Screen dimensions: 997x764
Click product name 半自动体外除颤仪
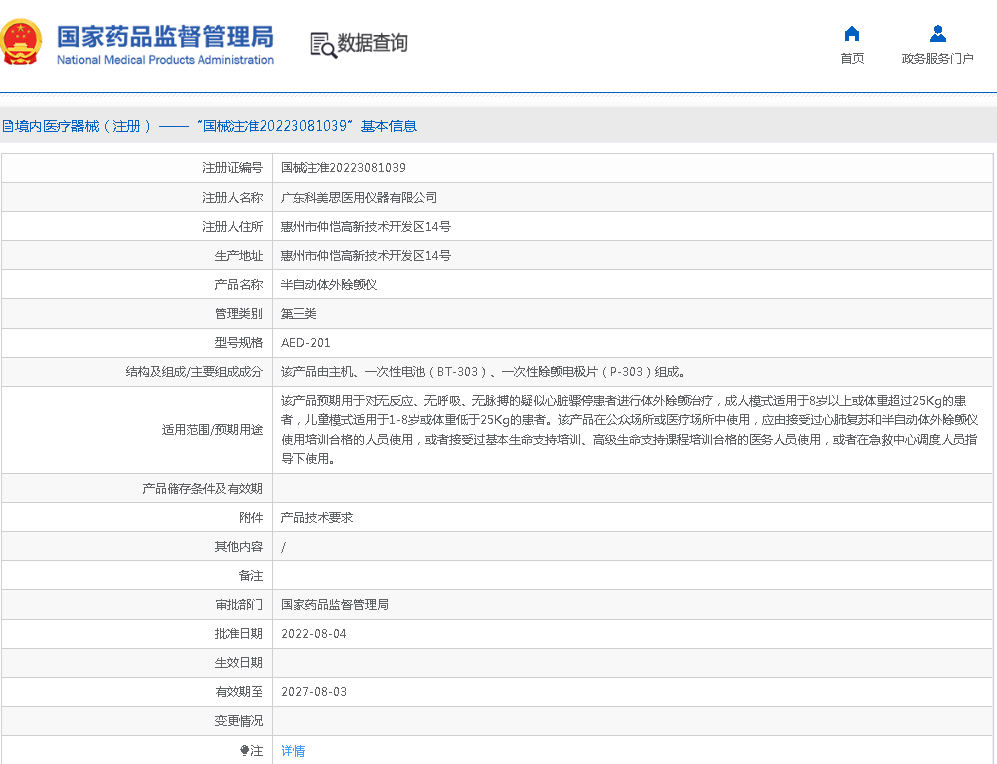tap(328, 285)
